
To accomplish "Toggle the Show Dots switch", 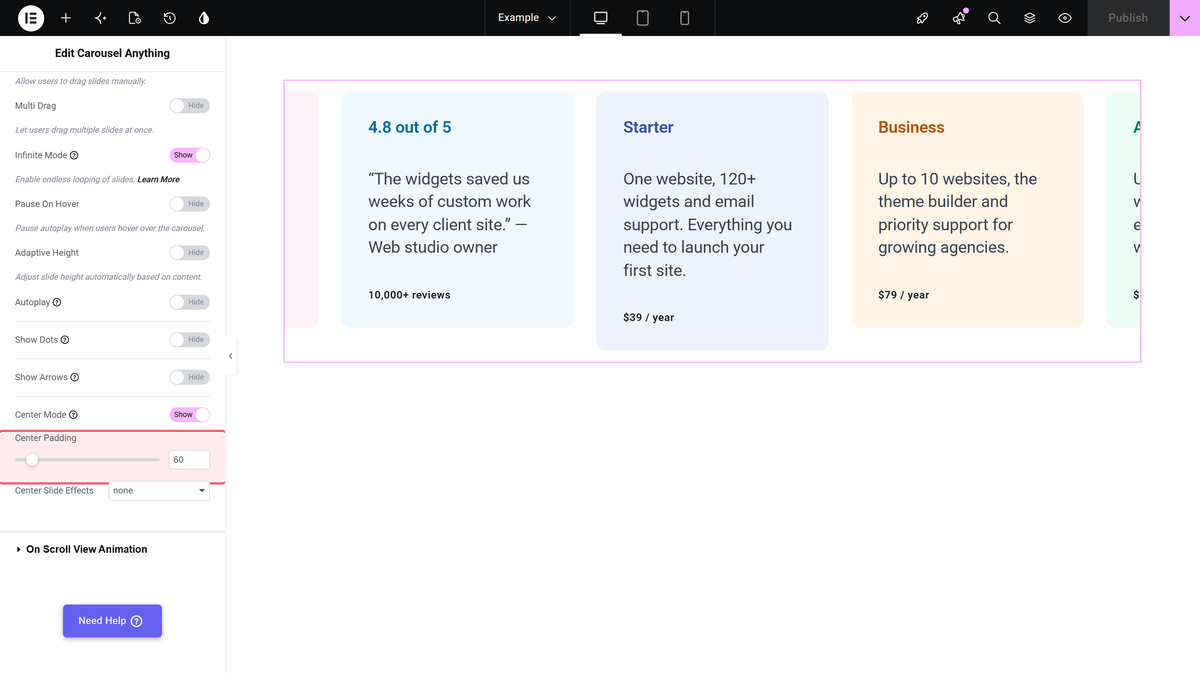I will 189,340.
